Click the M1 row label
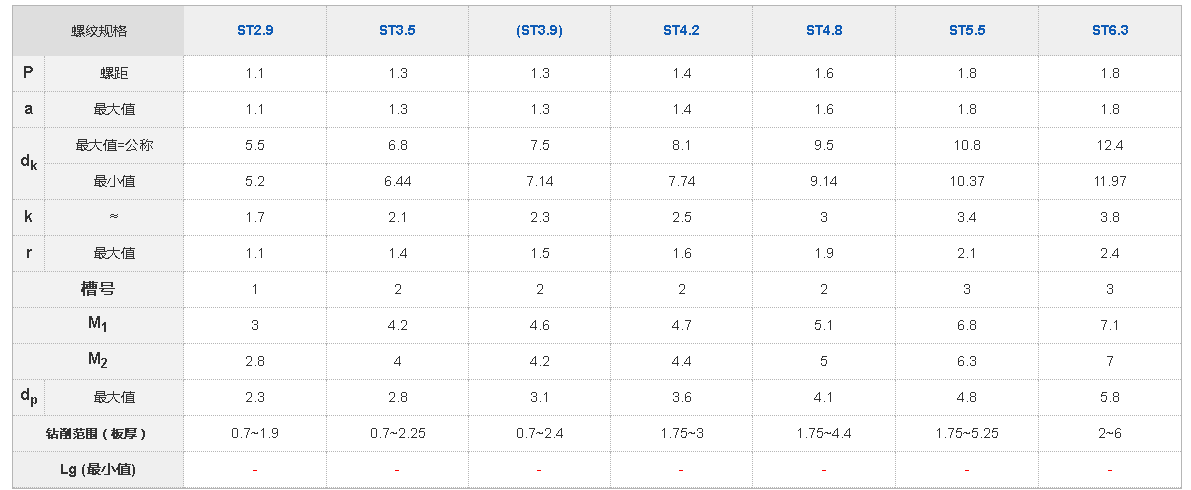 (98, 325)
